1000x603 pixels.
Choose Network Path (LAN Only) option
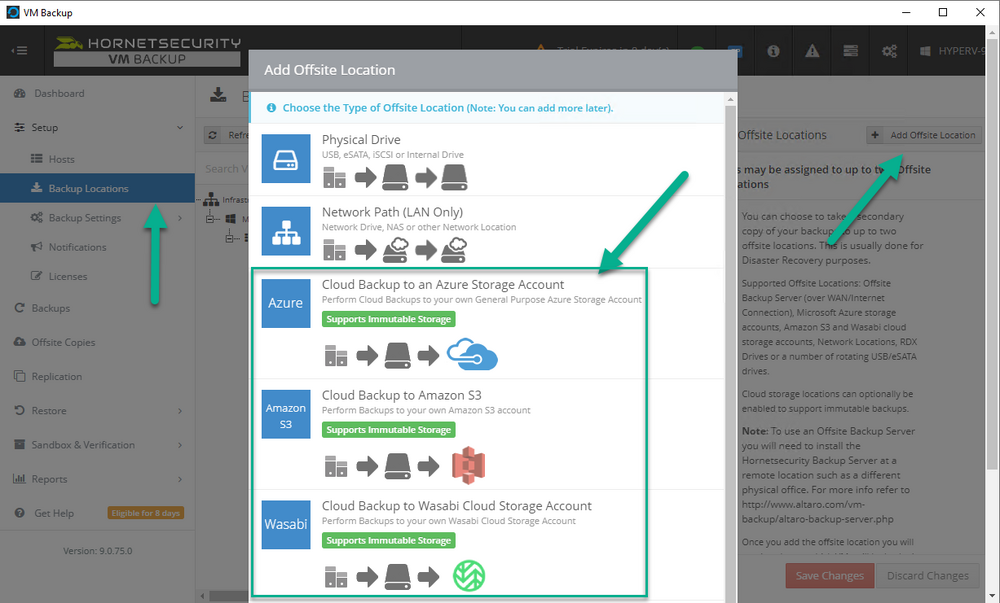pos(392,212)
